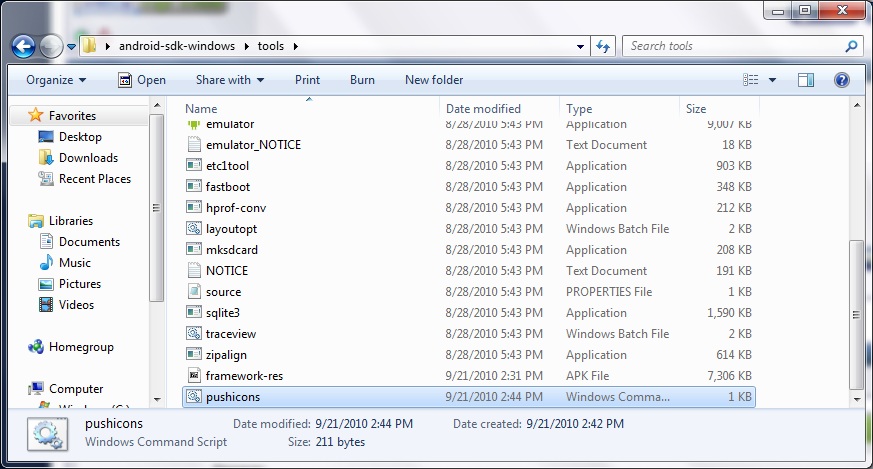Viewport: 873px width, 469px height.
Task: Click the Burn toolbar button
Action: click(362, 80)
